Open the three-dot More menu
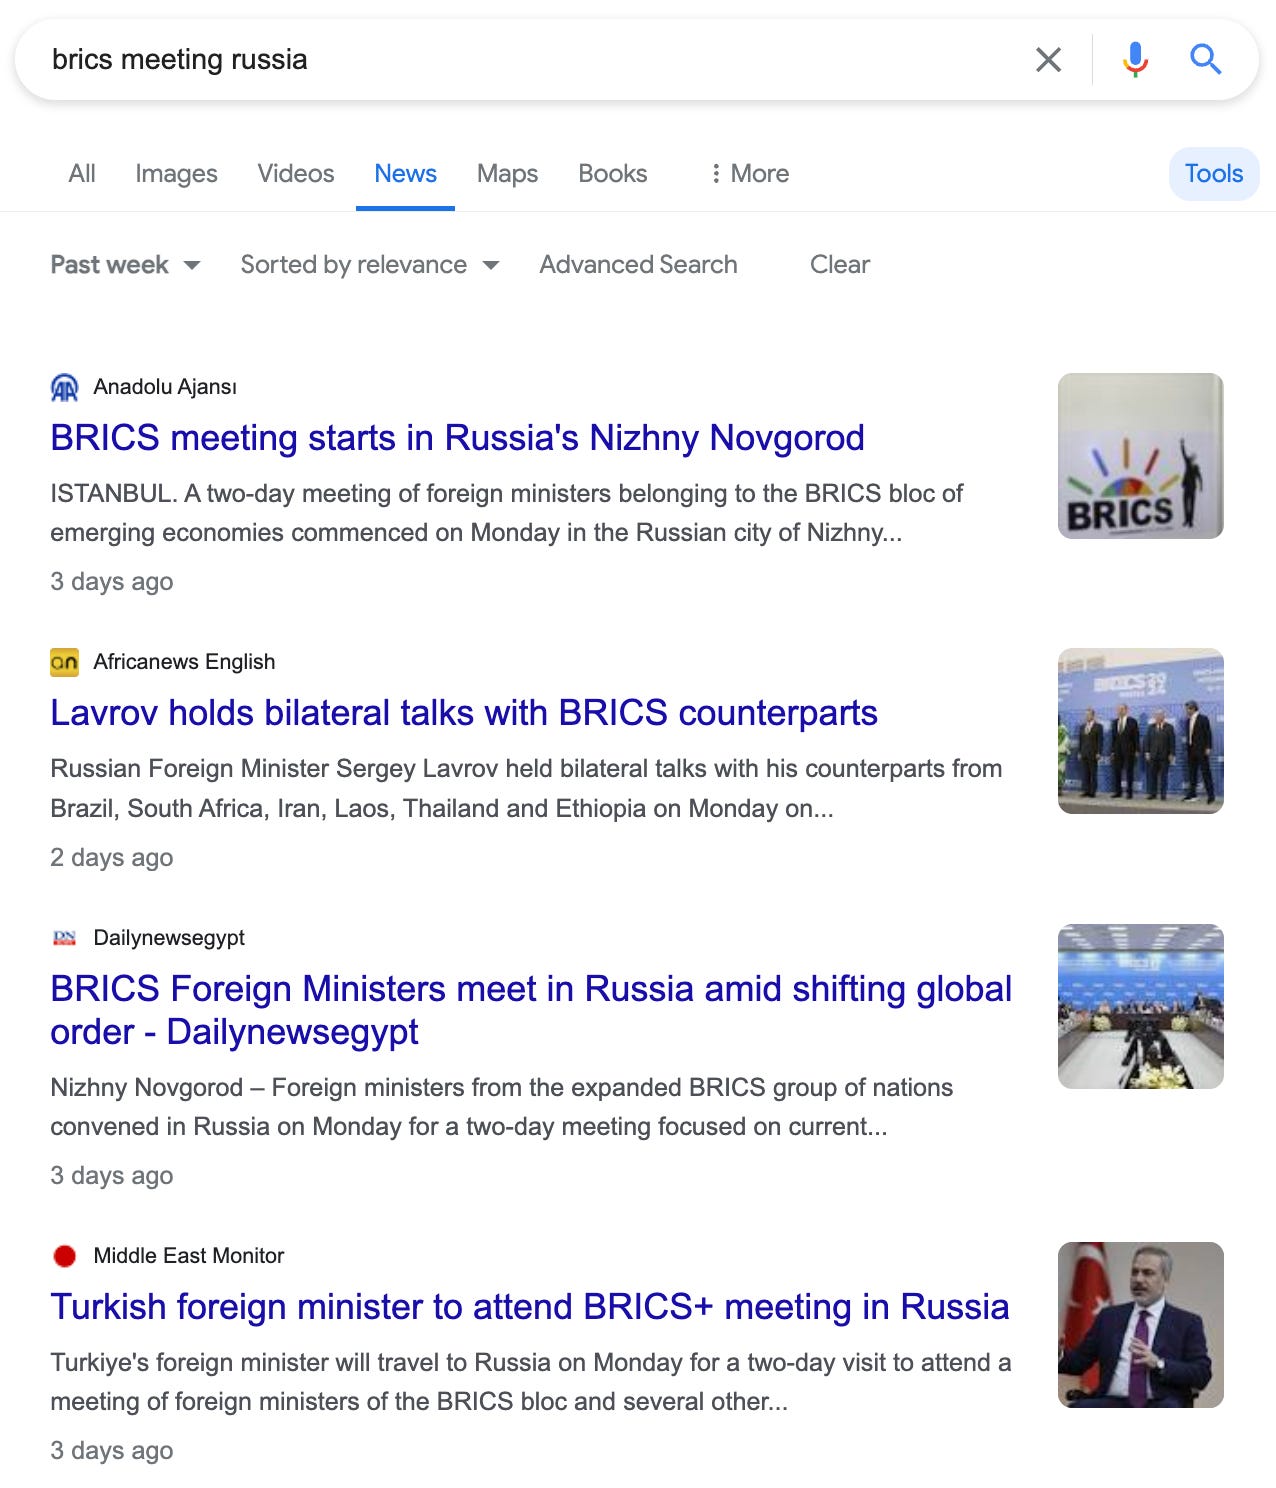 pyautogui.click(x=750, y=174)
